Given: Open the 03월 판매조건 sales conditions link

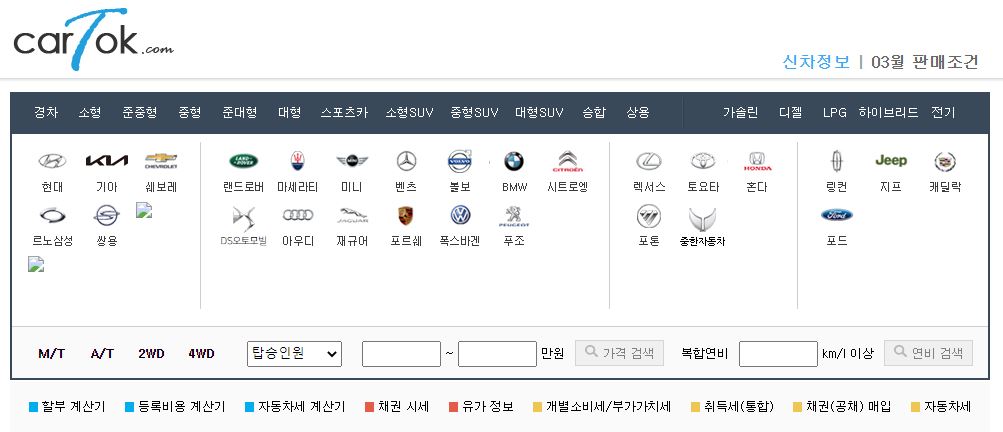Looking at the screenshot, I should 925,62.
